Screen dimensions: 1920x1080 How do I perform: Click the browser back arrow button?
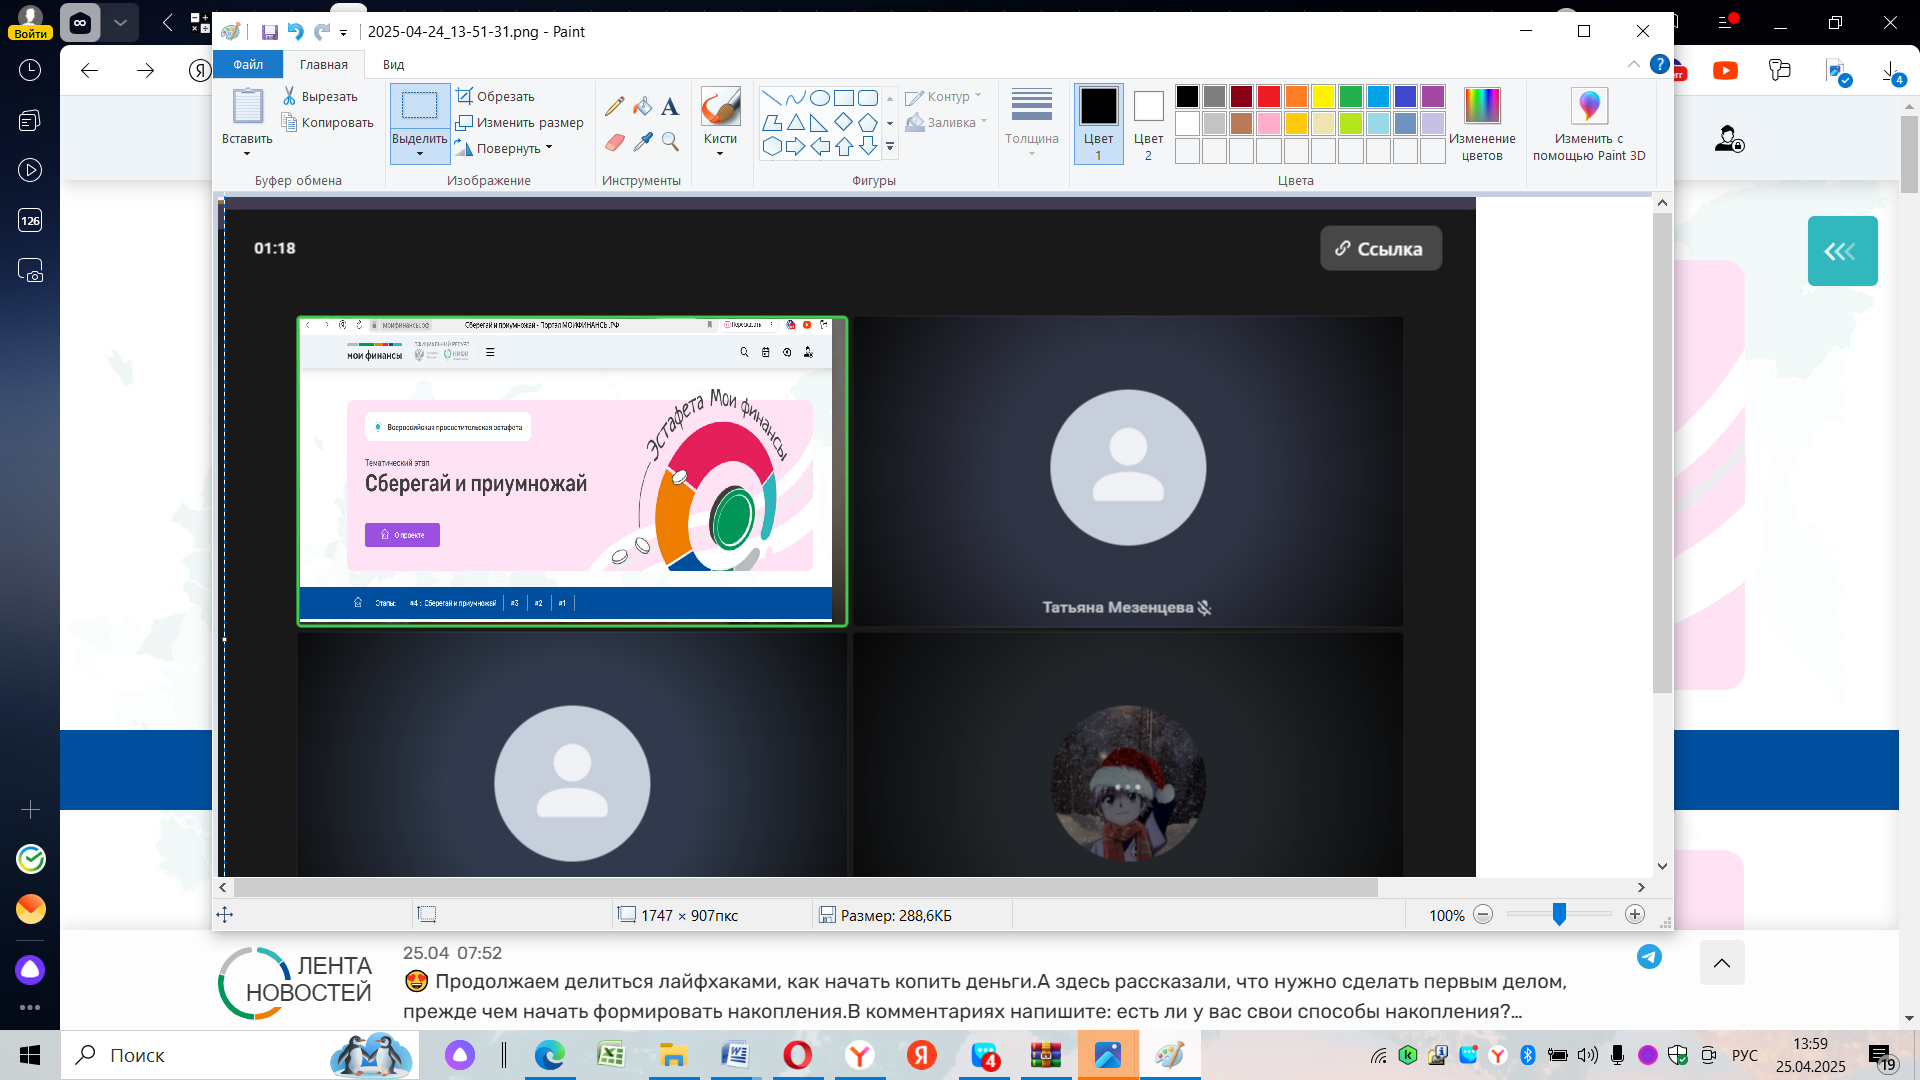(x=90, y=70)
